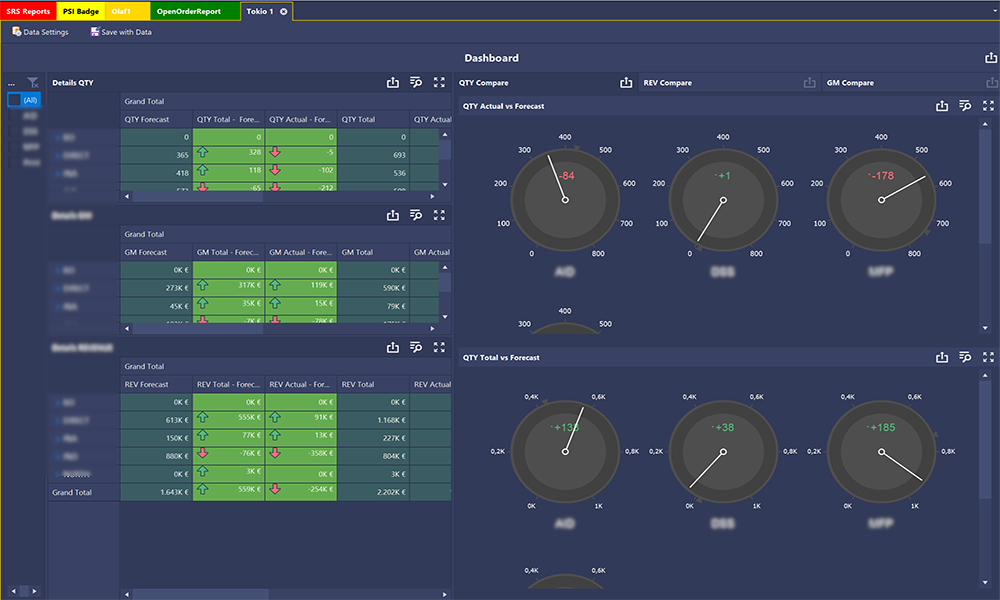Expand the QTY row with Forecast 365
1000x600 pixels.
[56, 155]
